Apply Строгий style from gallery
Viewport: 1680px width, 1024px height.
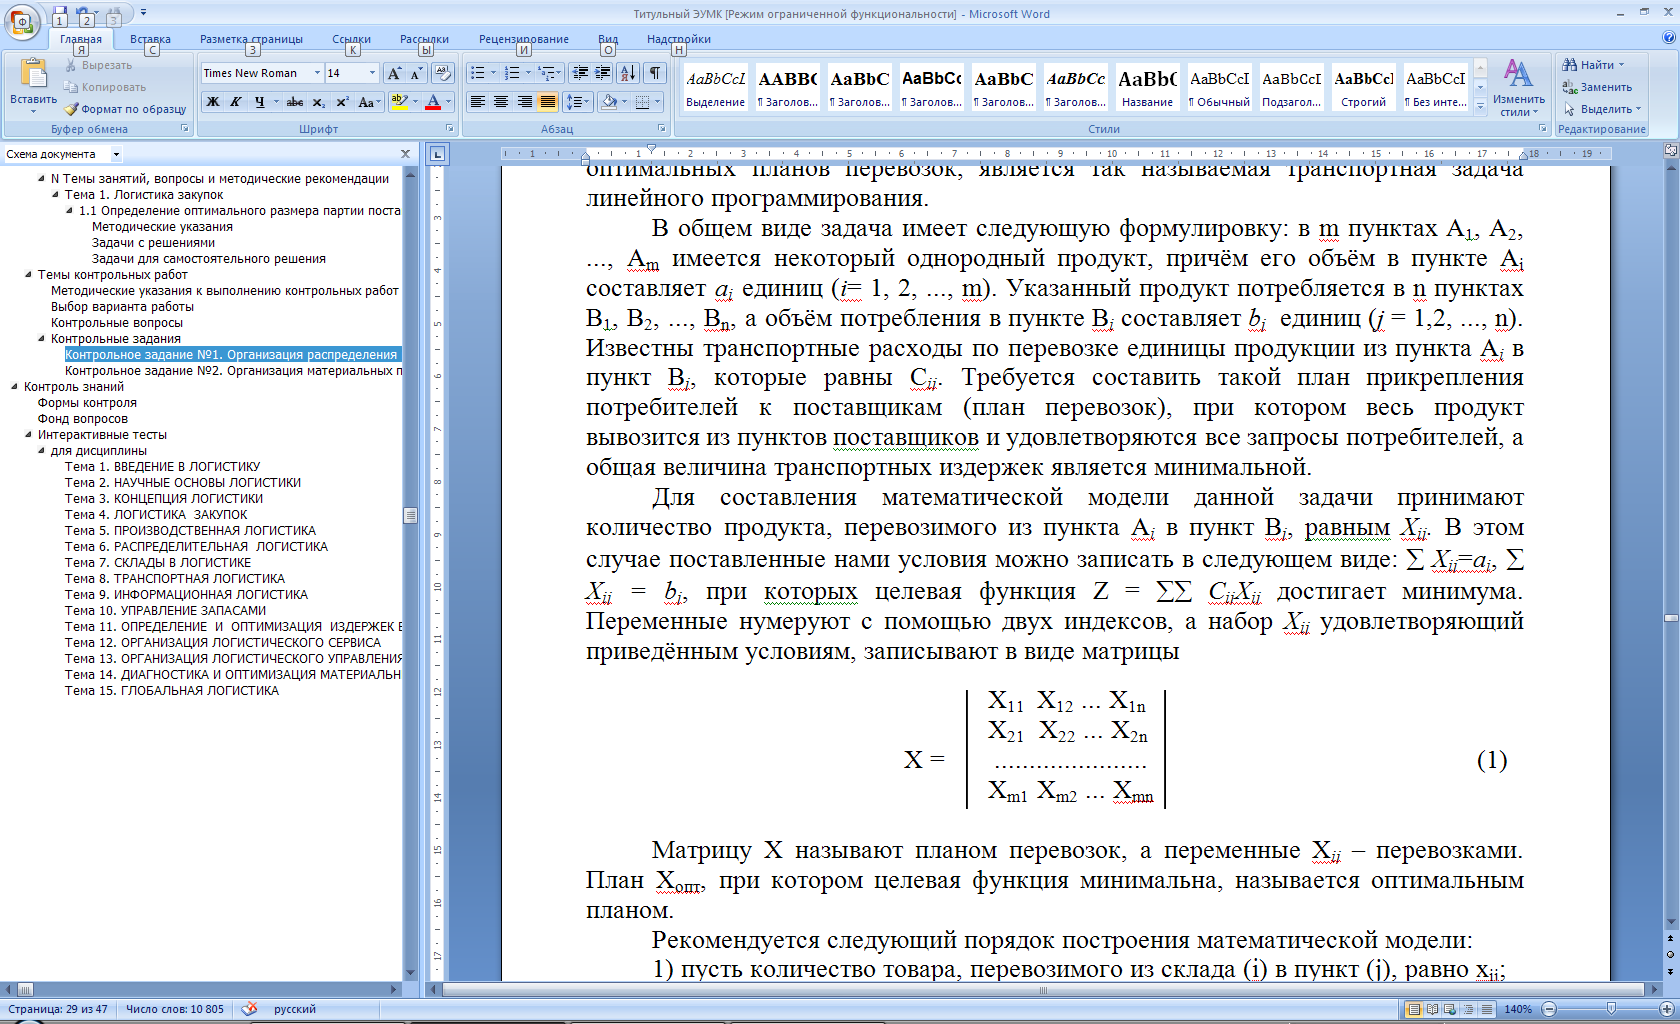(1363, 88)
